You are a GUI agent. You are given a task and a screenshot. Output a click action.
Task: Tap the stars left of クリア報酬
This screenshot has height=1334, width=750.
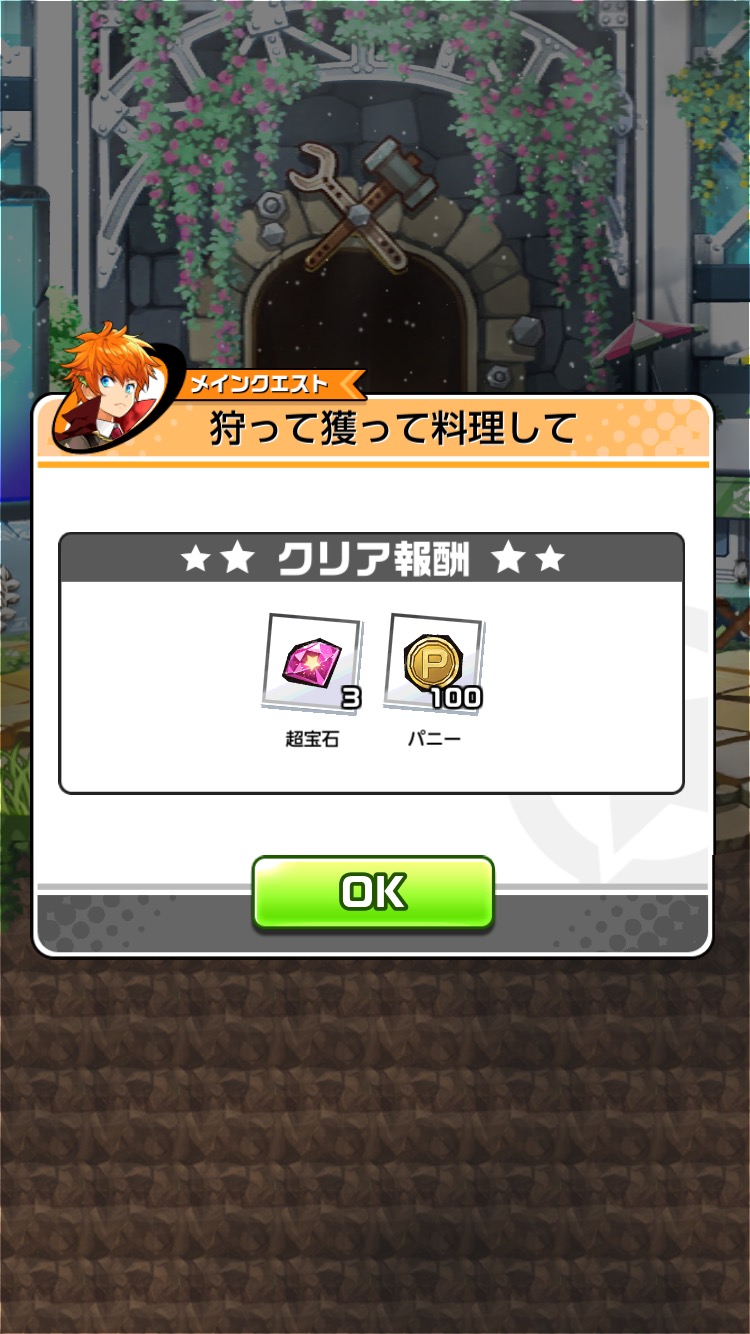[218, 560]
